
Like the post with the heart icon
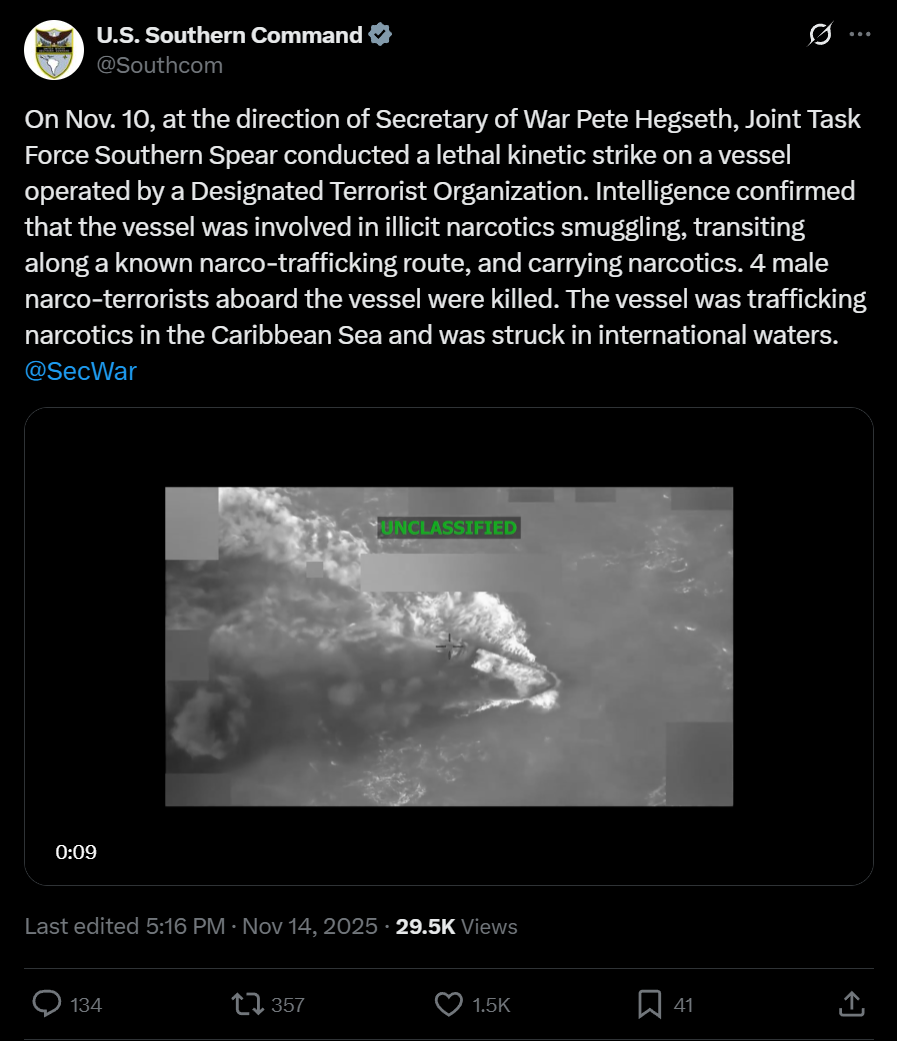pos(451,1003)
